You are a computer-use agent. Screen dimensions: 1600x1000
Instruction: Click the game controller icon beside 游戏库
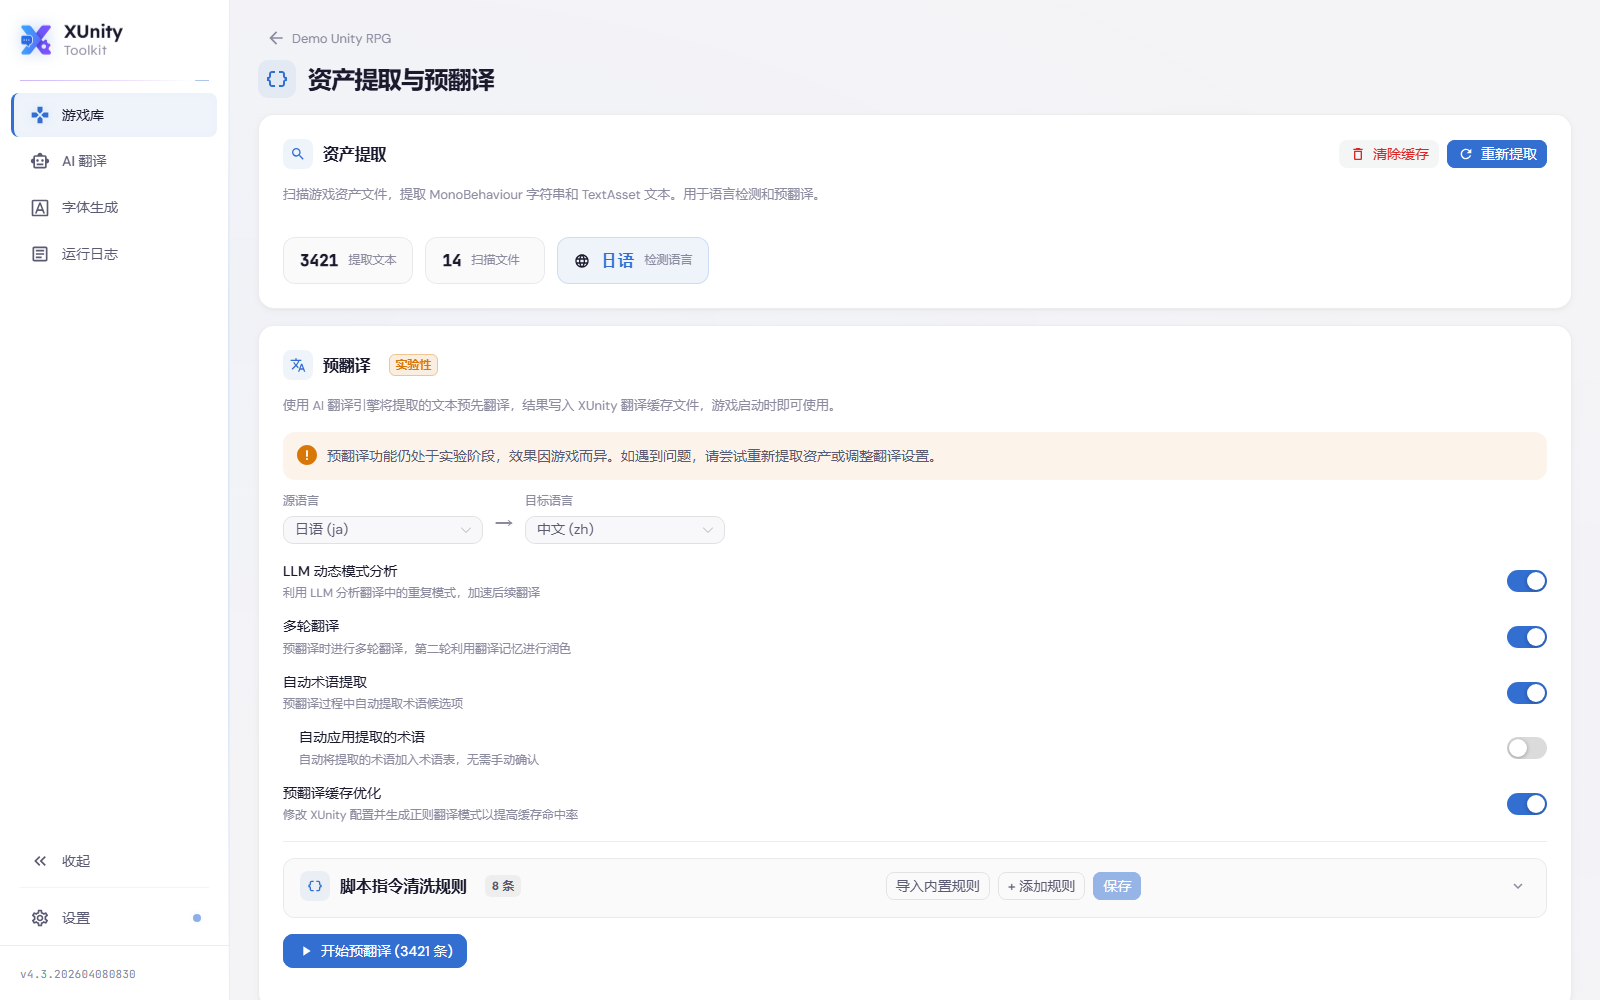[40, 115]
